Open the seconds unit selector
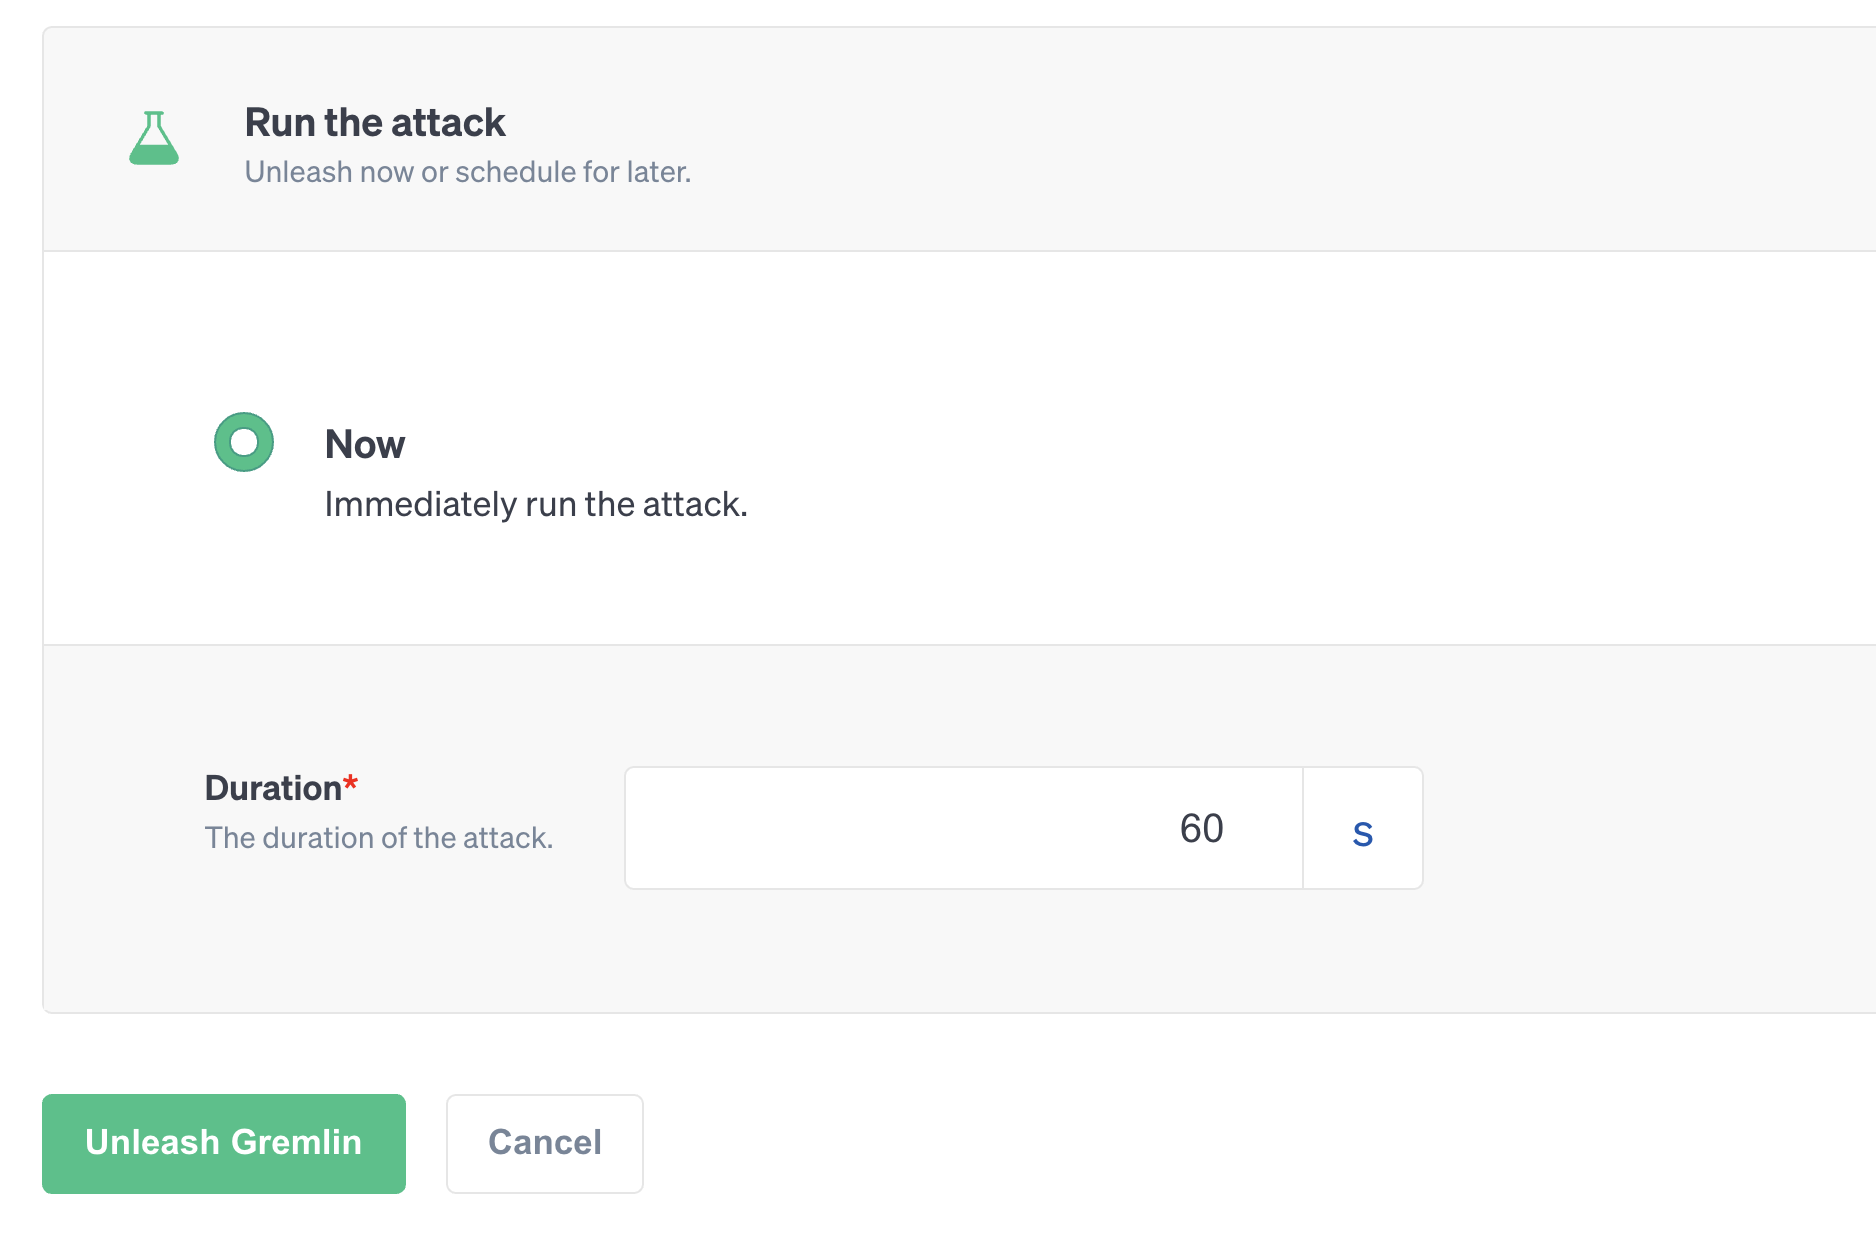Image resolution: width=1876 pixels, height=1240 pixels. [x=1363, y=828]
